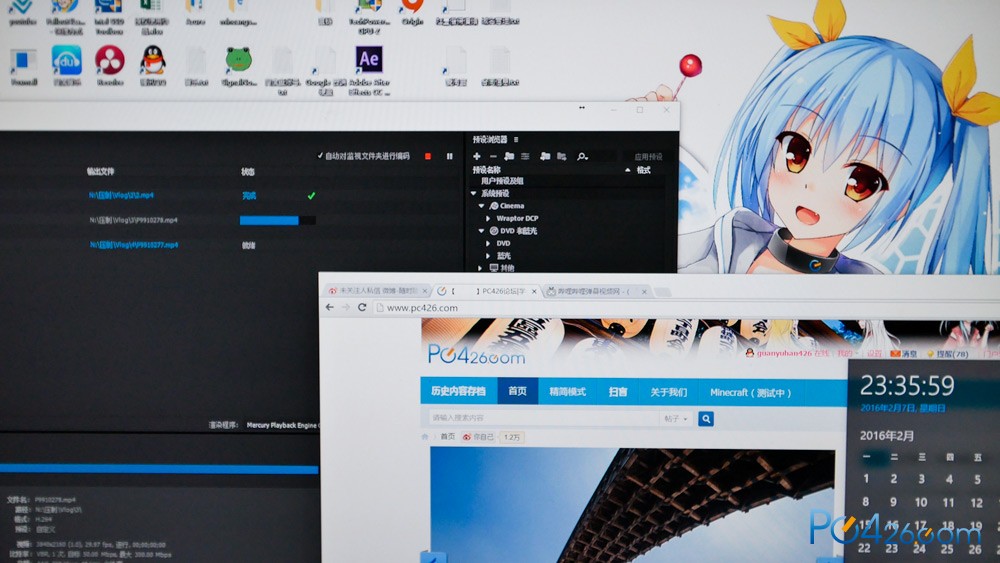Viewport: 1000px width, 563px height.
Task: Select date 10 in the February calendar
Action: [920, 502]
